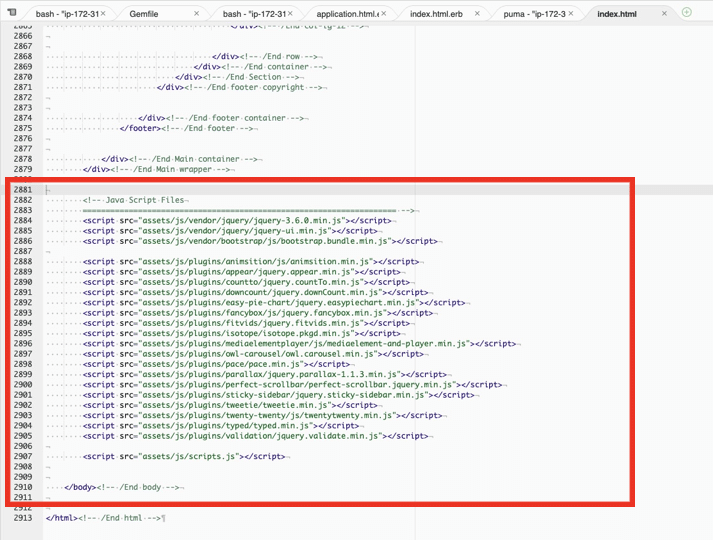This screenshot has height=540, width=713.
Task: Close the bash tab just after Gemfile
Action: coord(290,14)
